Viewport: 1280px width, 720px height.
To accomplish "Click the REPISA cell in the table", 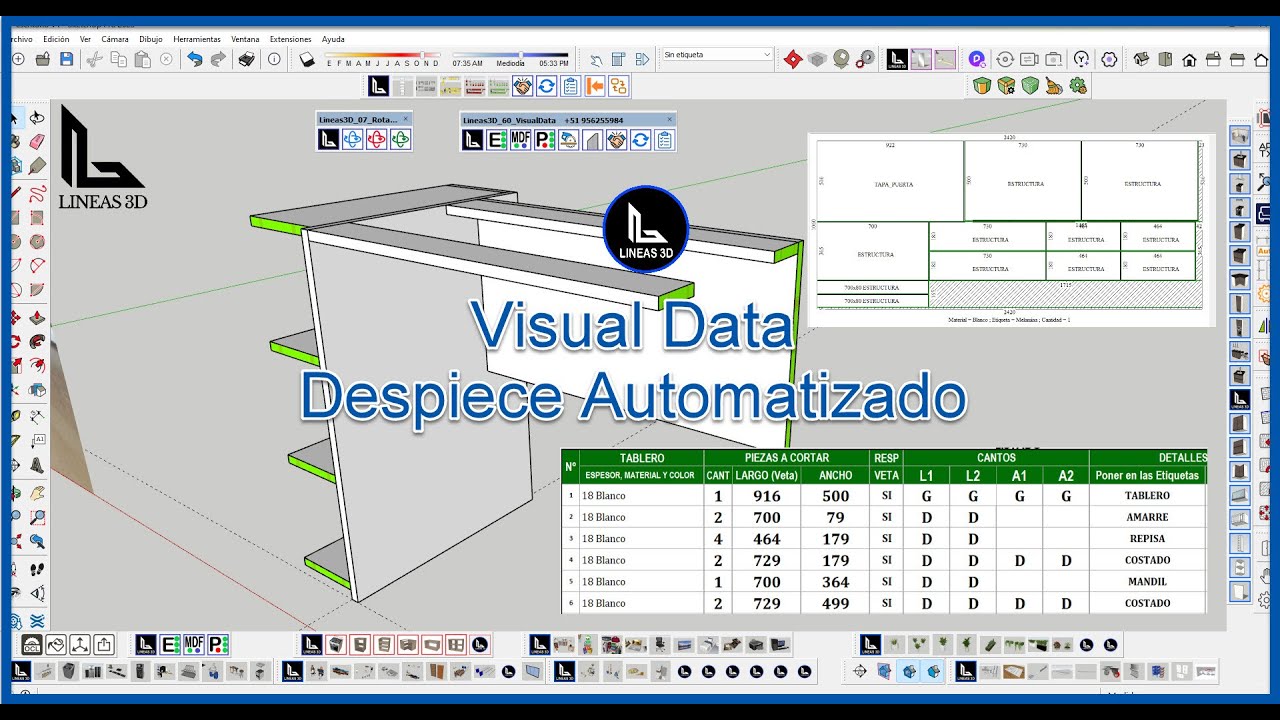I will click(1147, 539).
